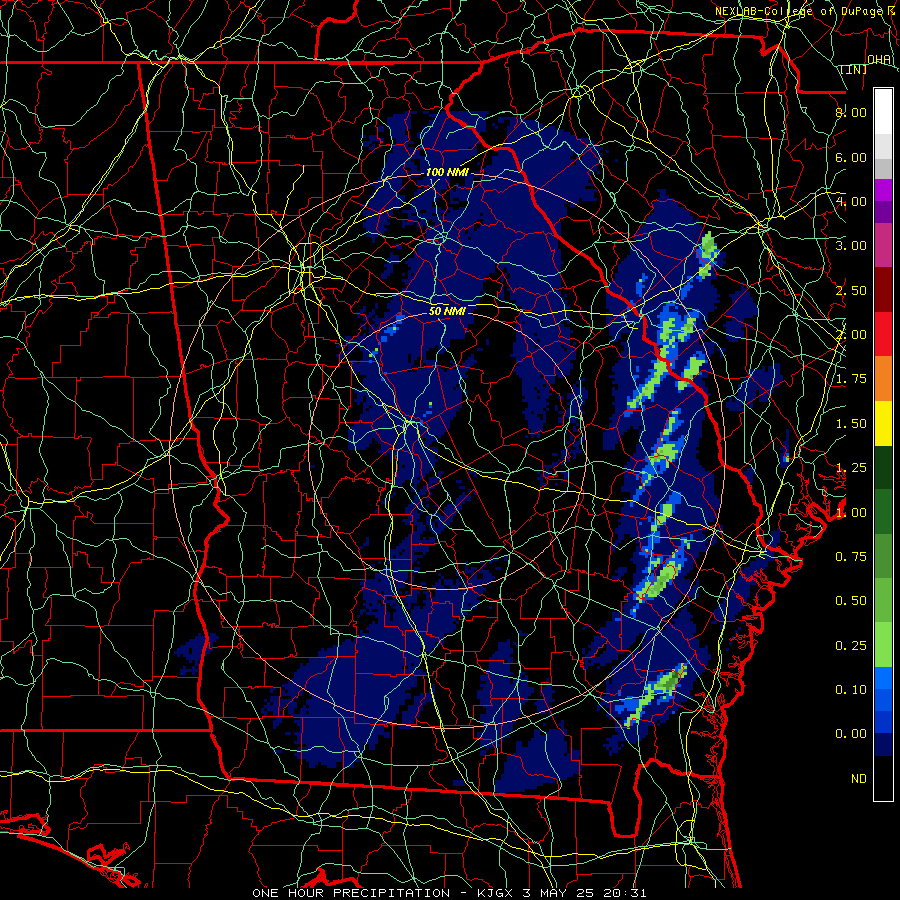900x900 pixels.
Task: Click the 8.00 legend value
Action: click(851, 112)
